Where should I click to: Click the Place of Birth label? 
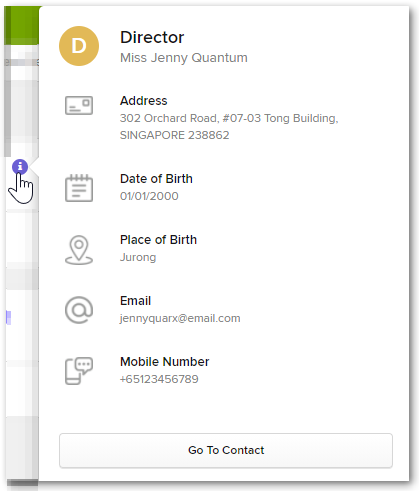coord(158,240)
